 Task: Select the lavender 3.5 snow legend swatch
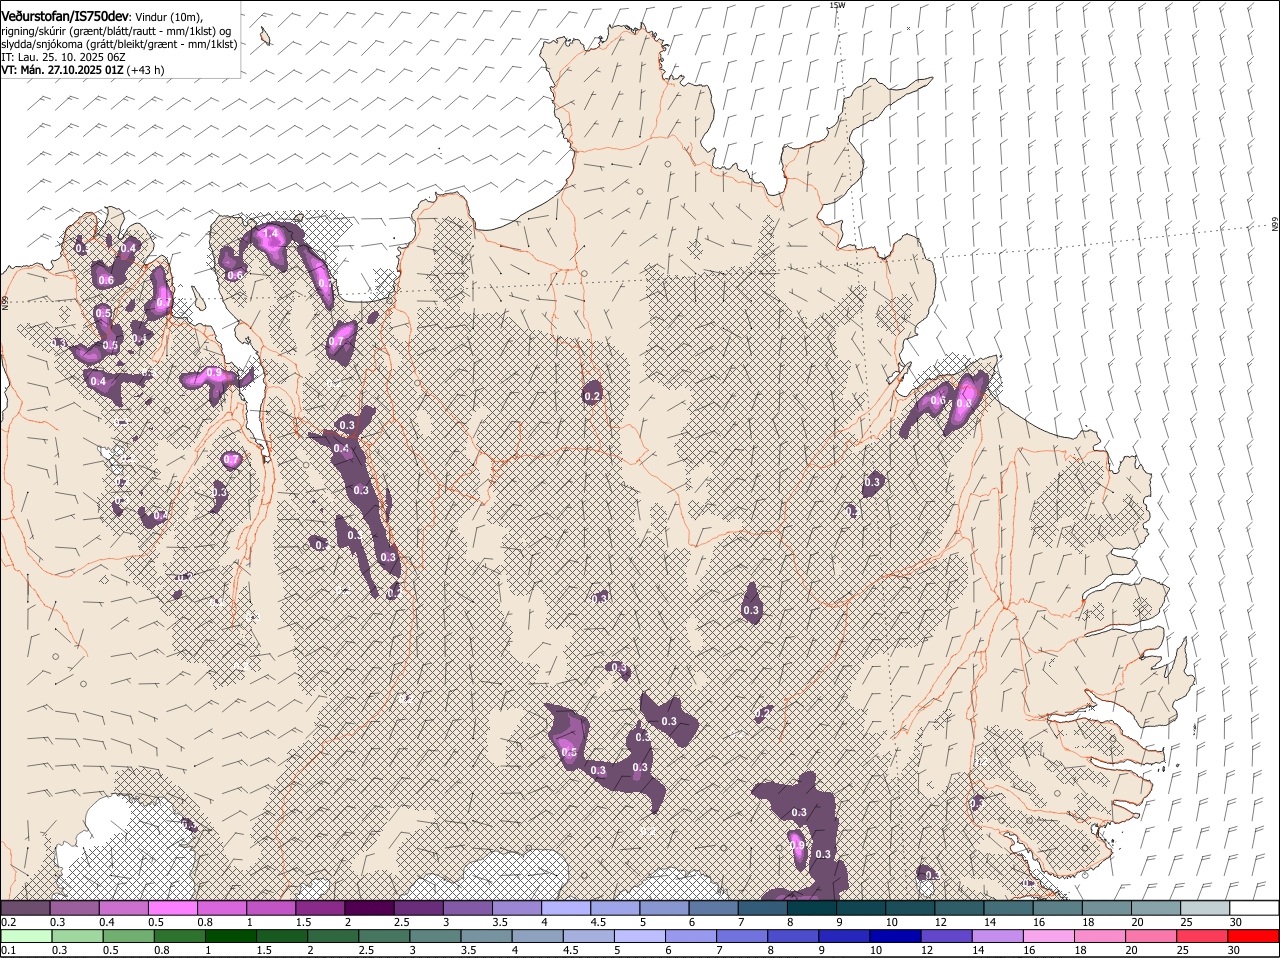point(516,908)
